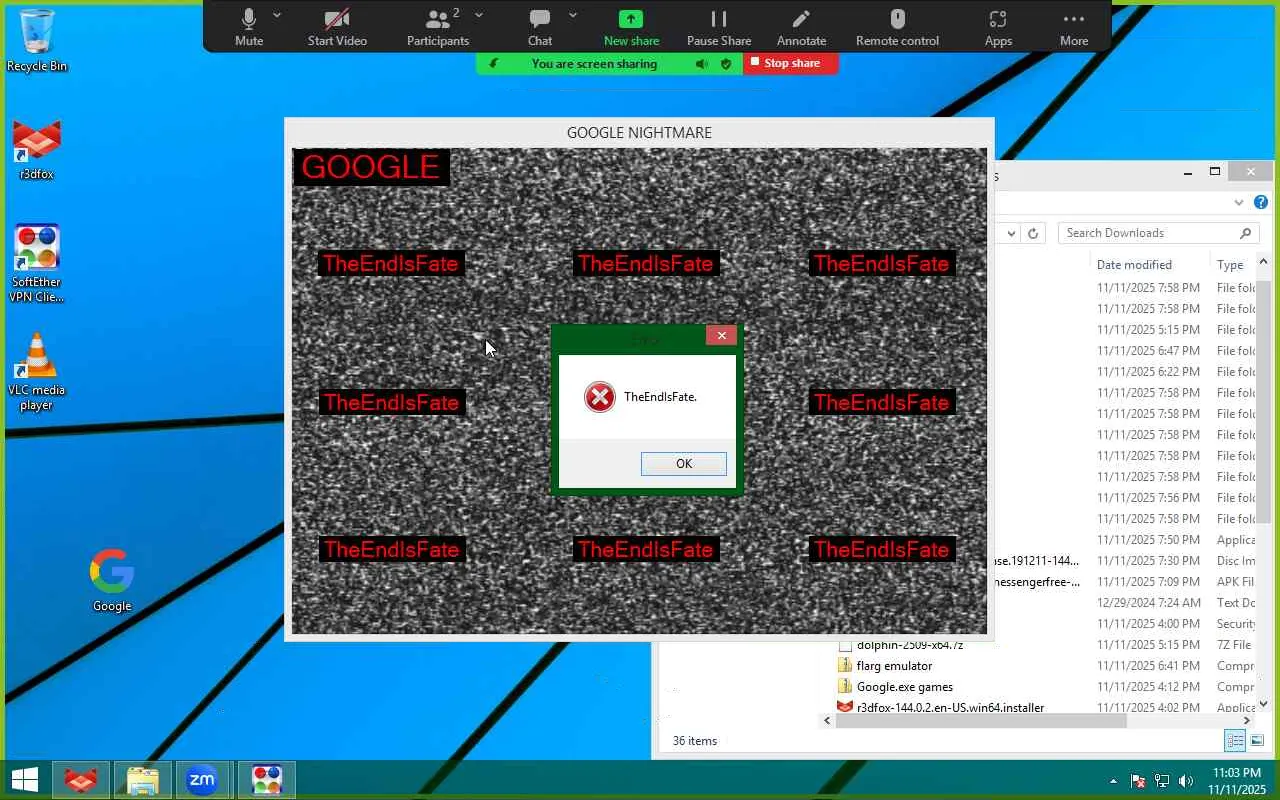Open Zoom from the taskbar

click(x=204, y=779)
